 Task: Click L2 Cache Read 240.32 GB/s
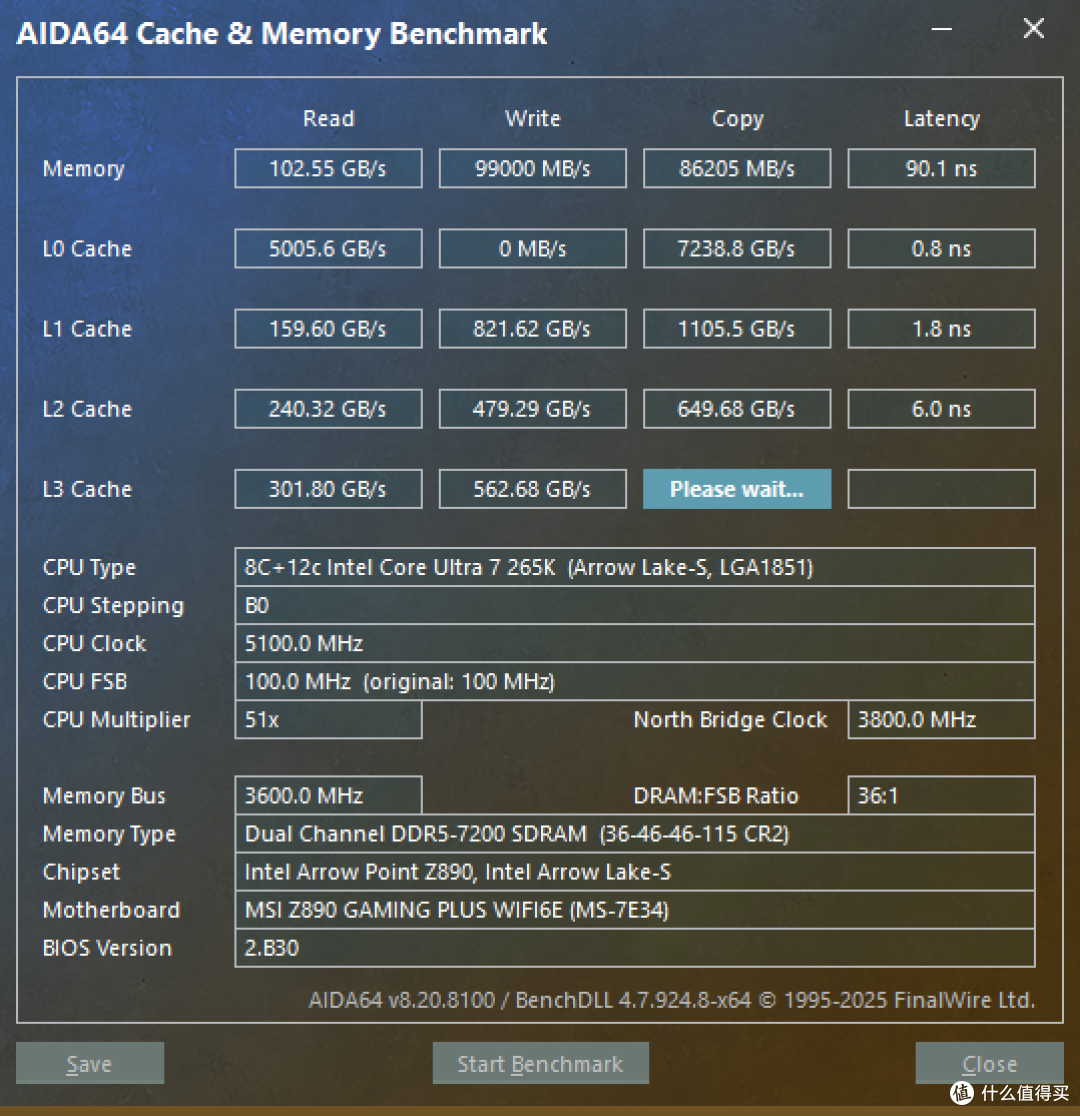click(328, 409)
